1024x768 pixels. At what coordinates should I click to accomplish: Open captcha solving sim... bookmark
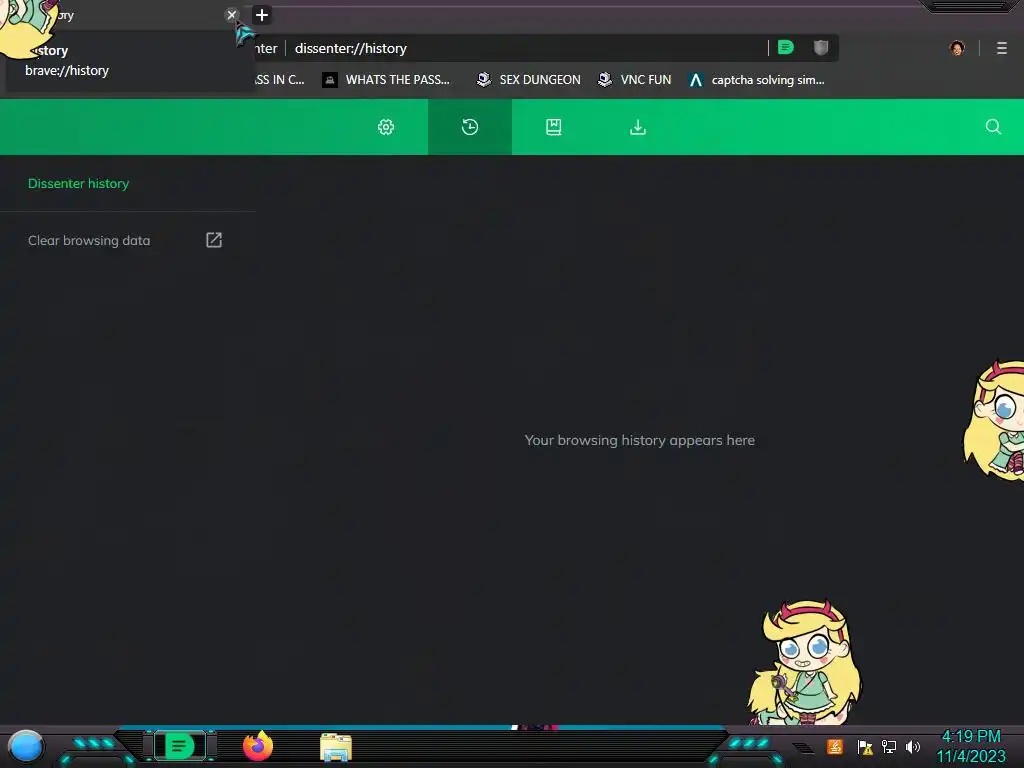pyautogui.click(x=756, y=80)
